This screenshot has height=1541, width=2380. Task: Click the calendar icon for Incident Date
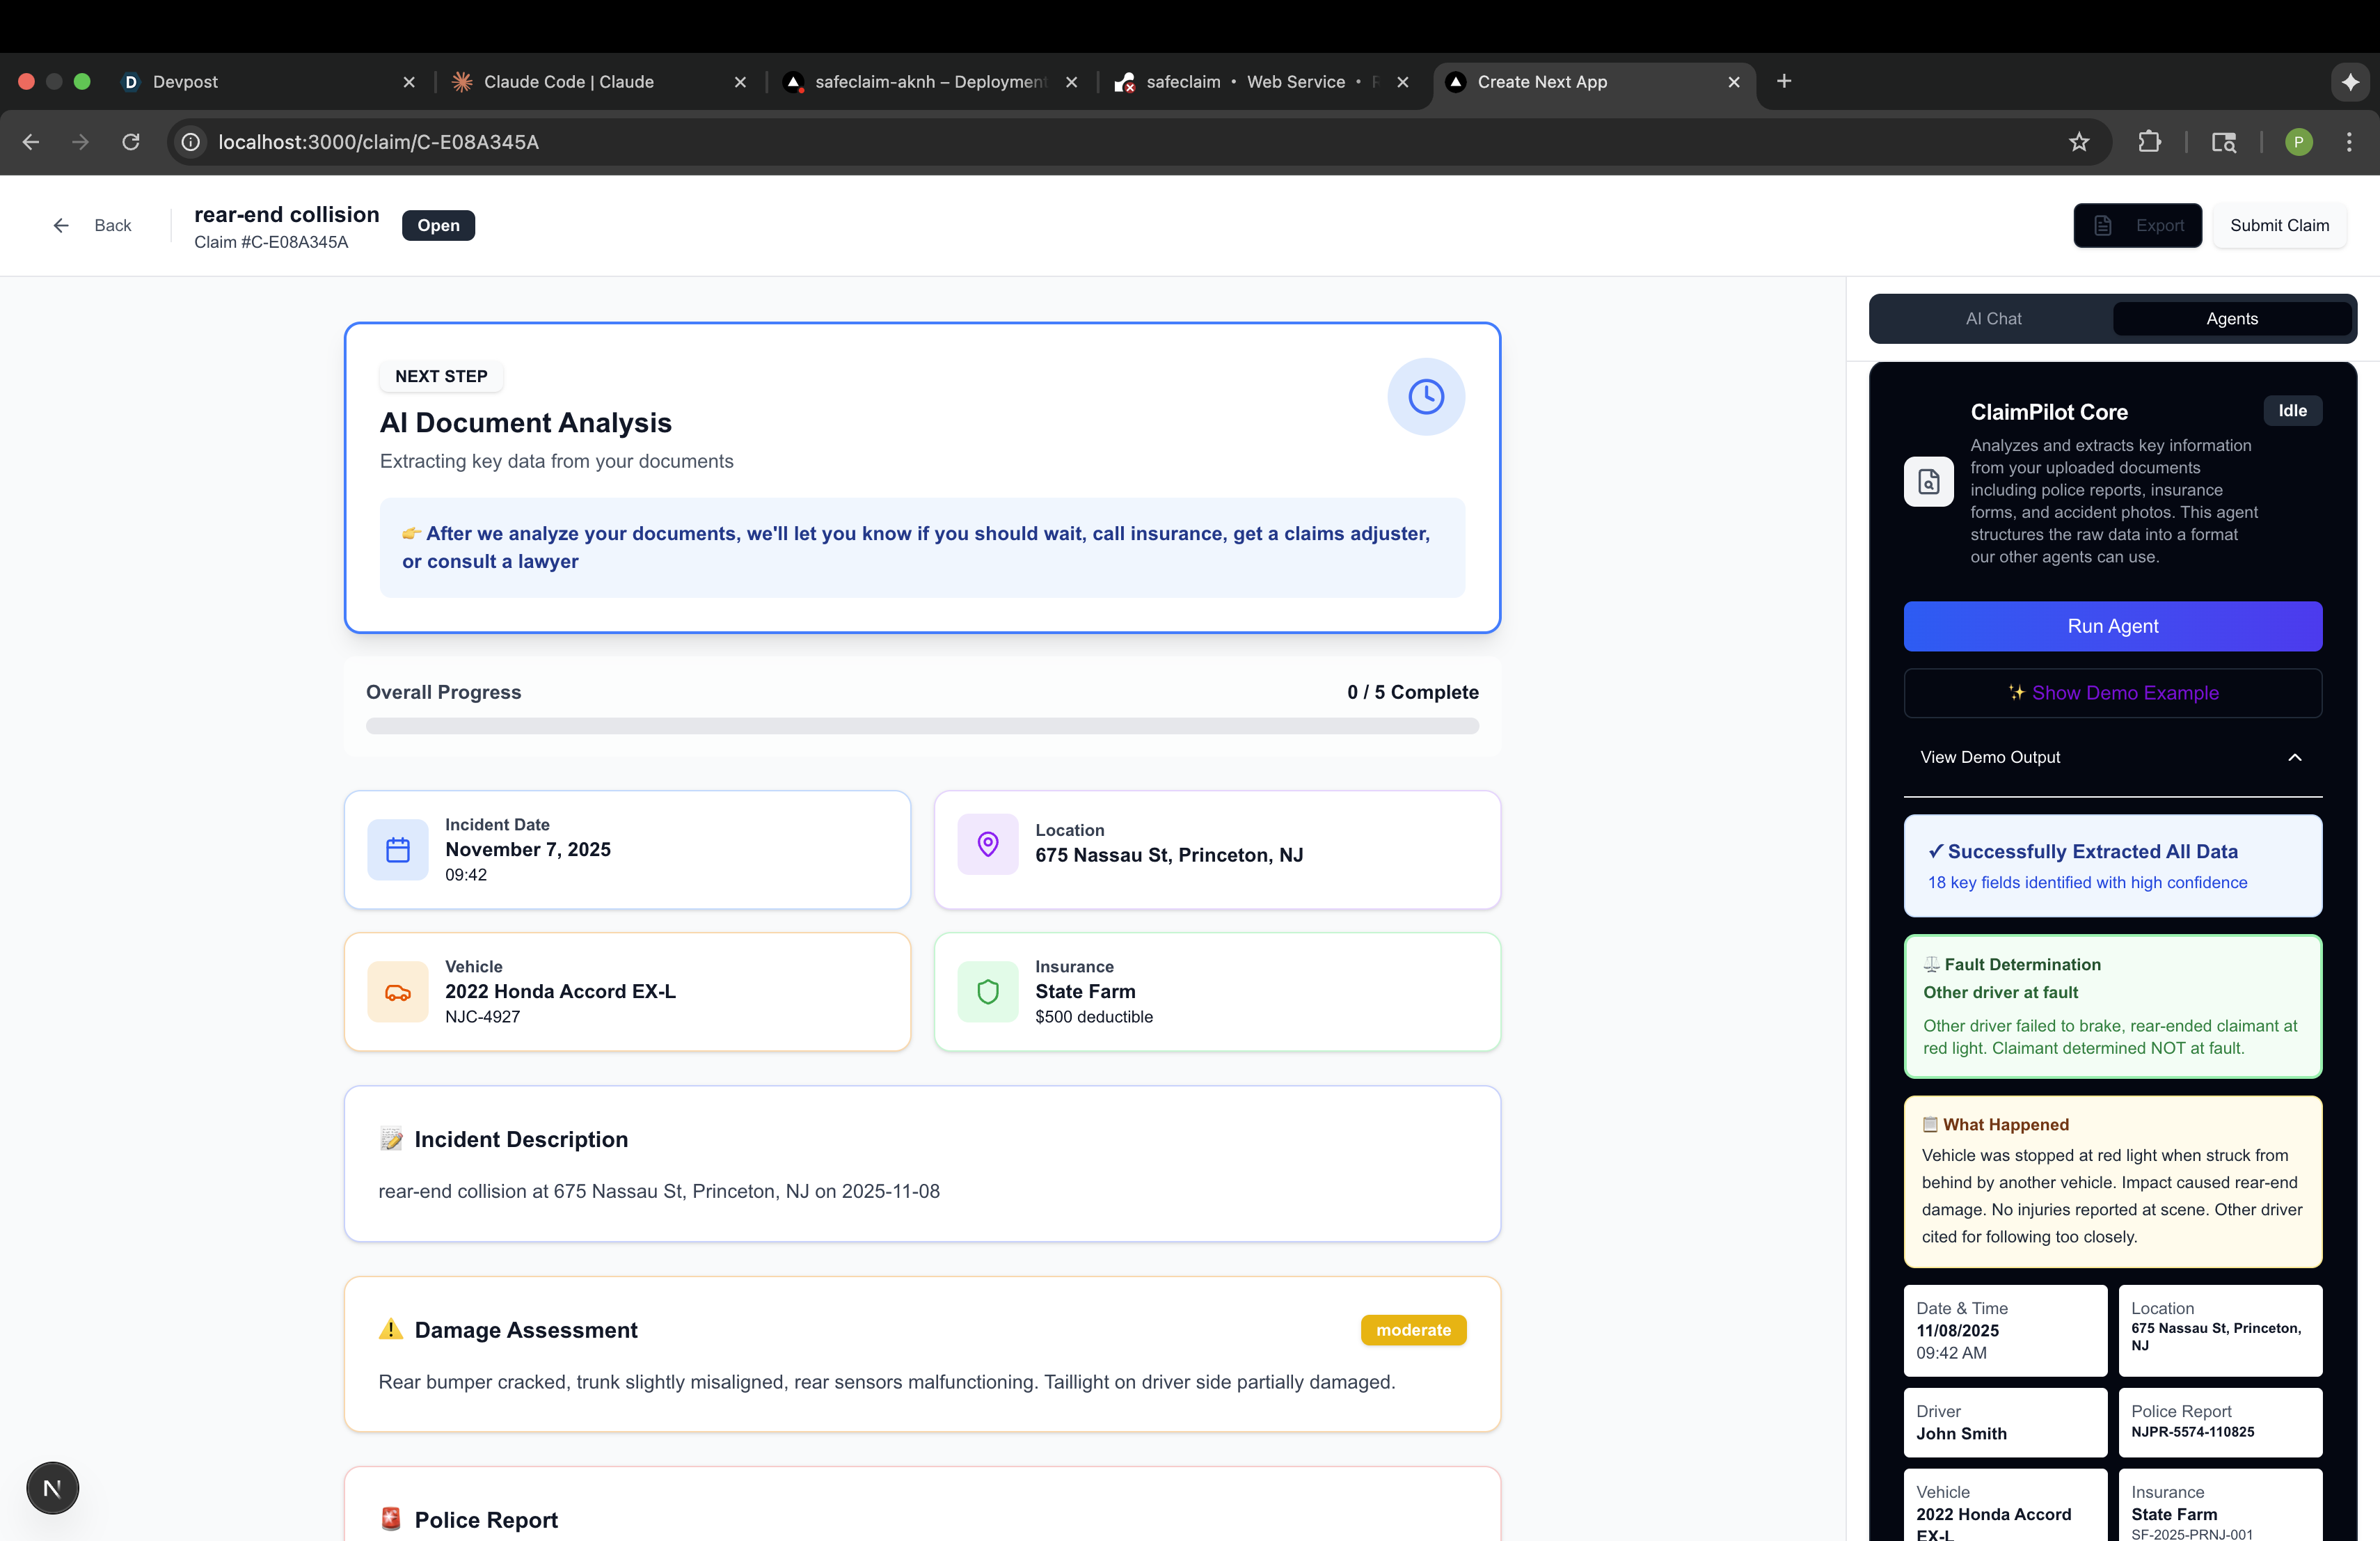tap(398, 850)
